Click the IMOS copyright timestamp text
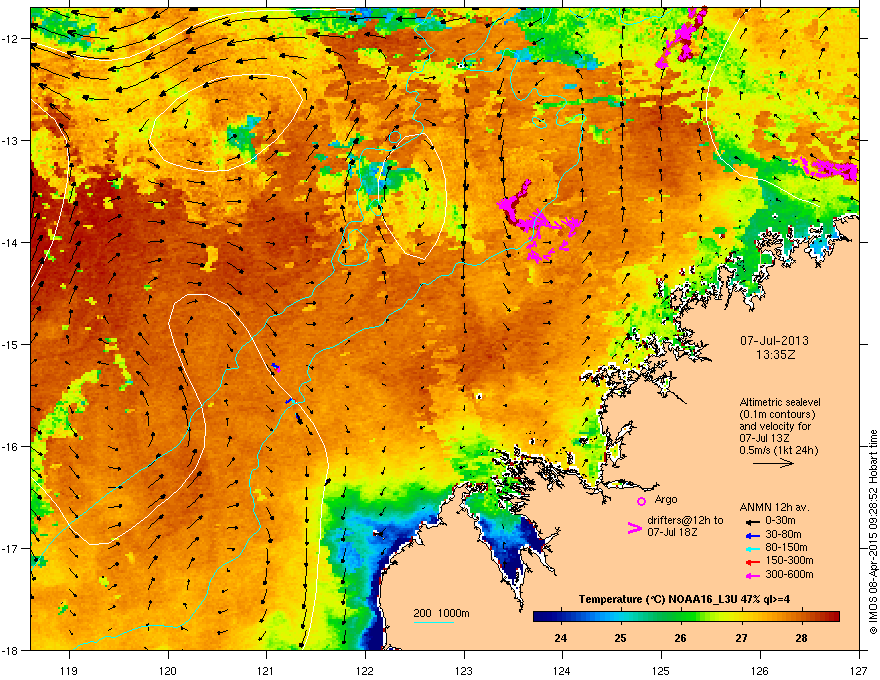Viewport: 880px width, 680px height. point(873,532)
